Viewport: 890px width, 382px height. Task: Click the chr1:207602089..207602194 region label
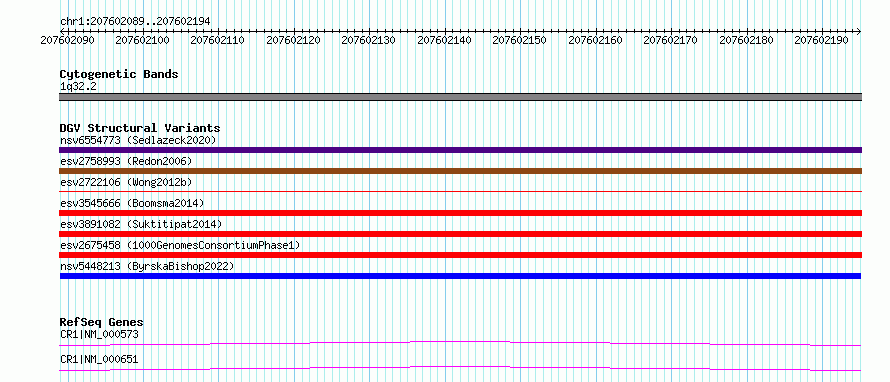(x=135, y=22)
